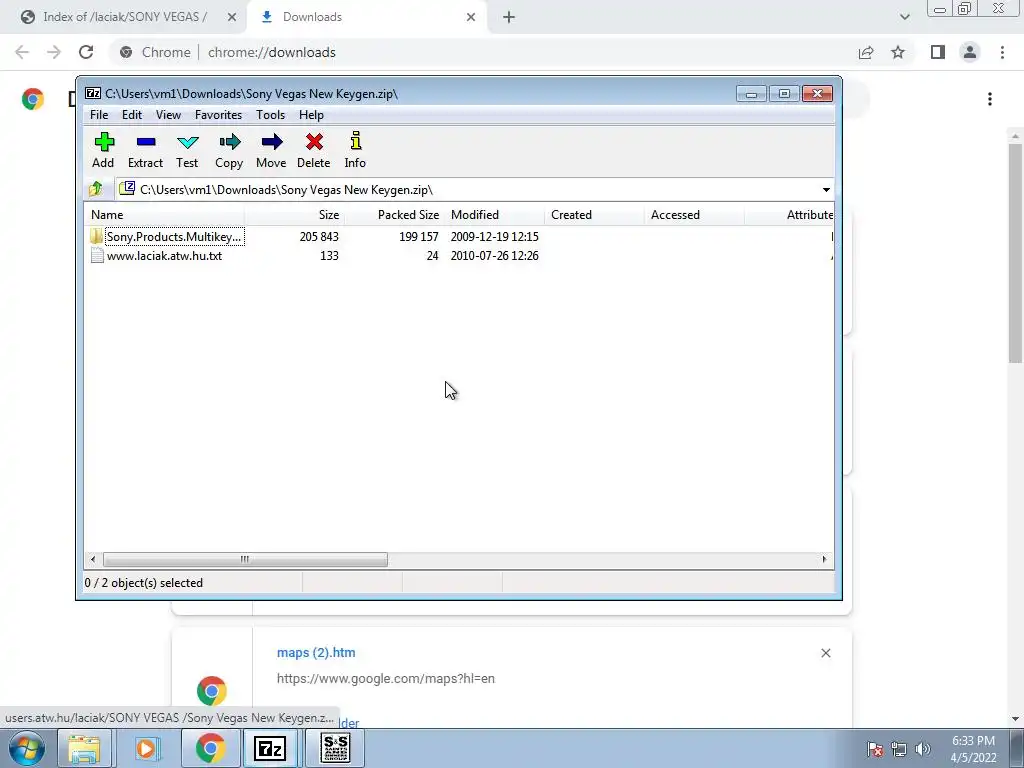Click the network tray icon
This screenshot has width=1024, height=768.
click(x=899, y=749)
